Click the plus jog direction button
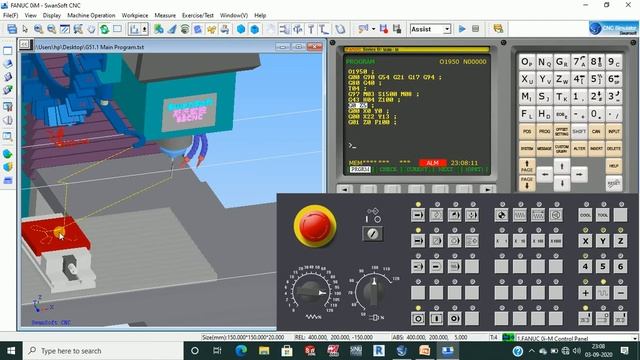The image size is (640, 360). click(585, 293)
